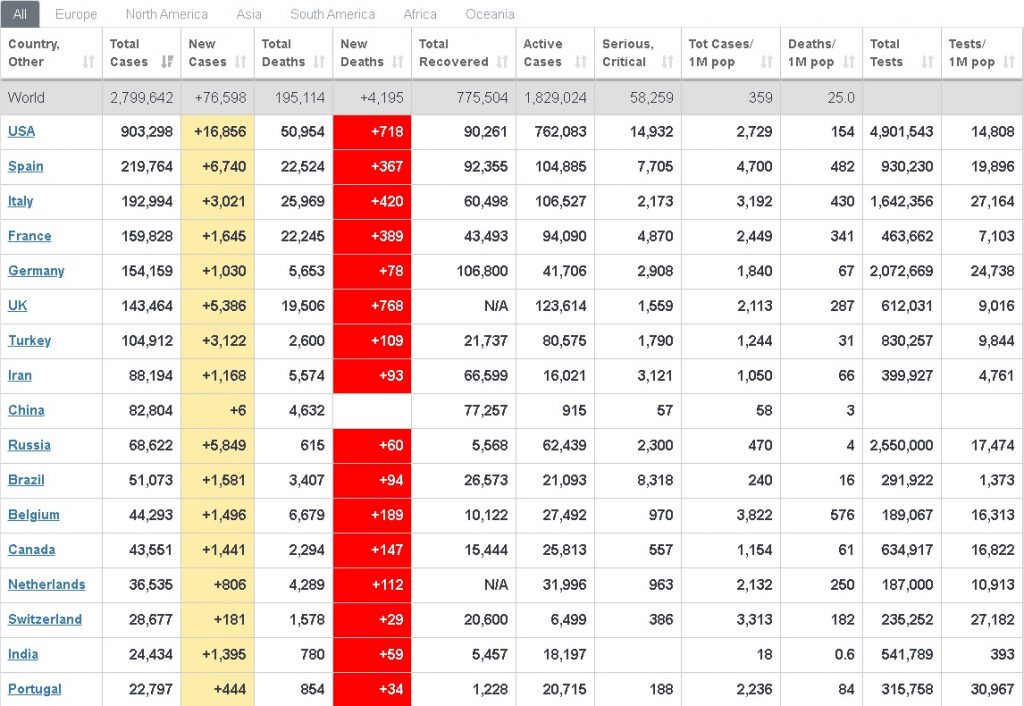Click USA total cases value 903,298
The image size is (1024, 706).
tap(147, 132)
